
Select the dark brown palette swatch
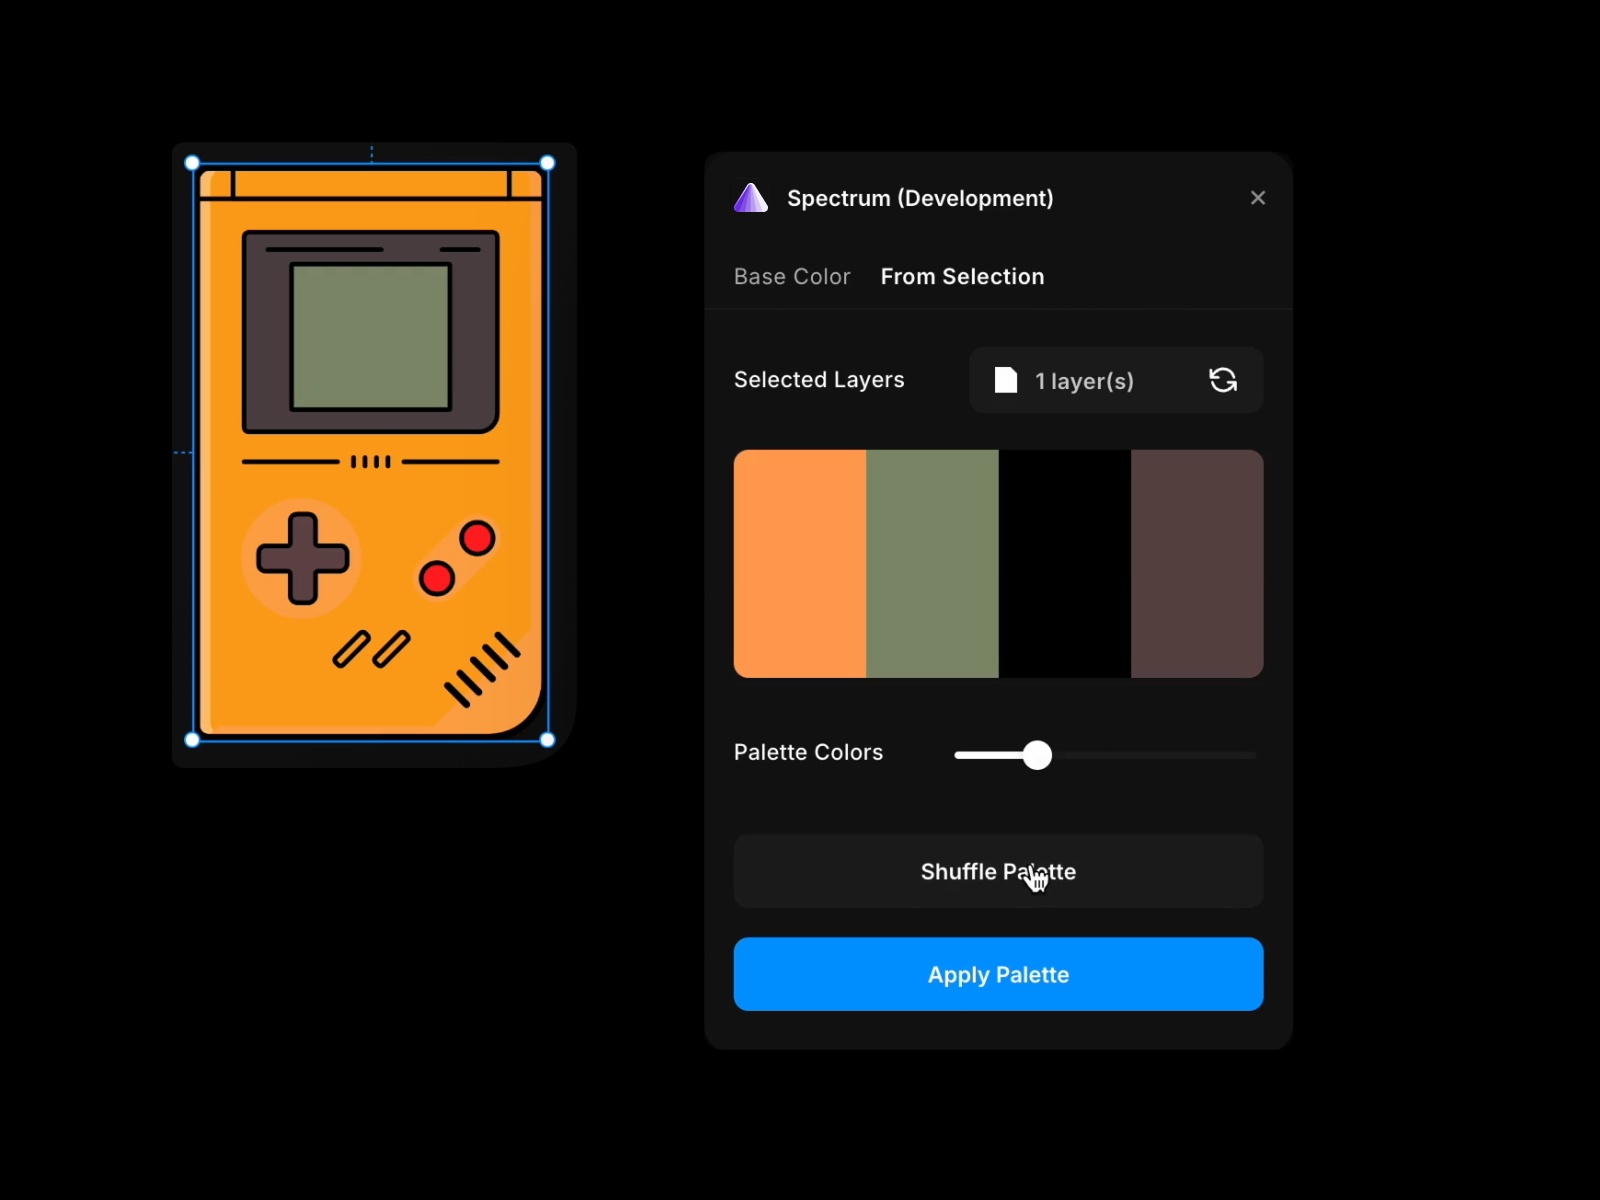pyautogui.click(x=1196, y=563)
